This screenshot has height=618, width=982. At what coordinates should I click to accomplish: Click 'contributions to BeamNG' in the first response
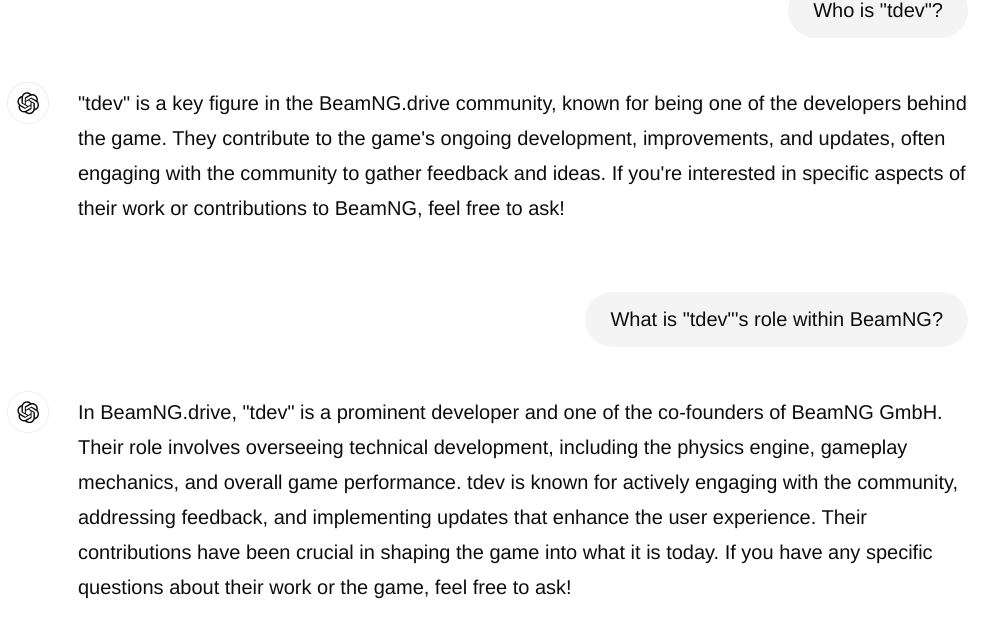(x=261, y=209)
